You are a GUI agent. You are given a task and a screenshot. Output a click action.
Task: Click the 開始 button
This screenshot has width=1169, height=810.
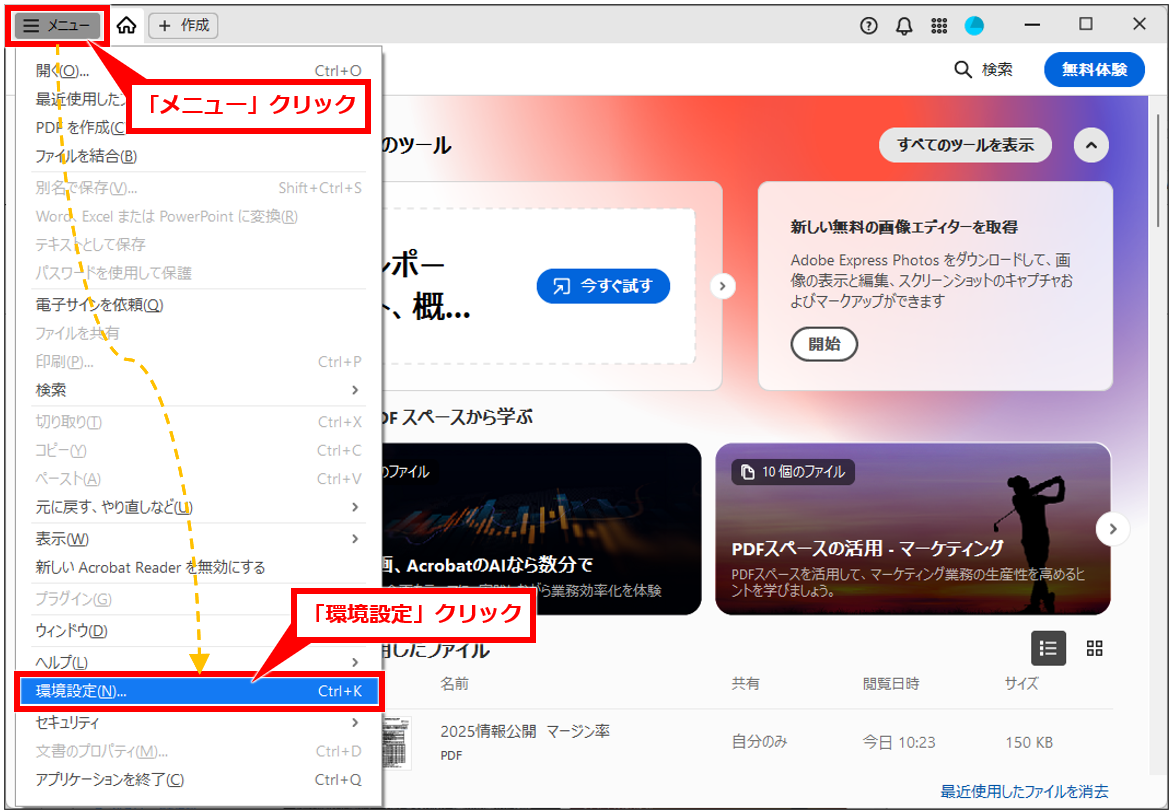[x=824, y=344]
